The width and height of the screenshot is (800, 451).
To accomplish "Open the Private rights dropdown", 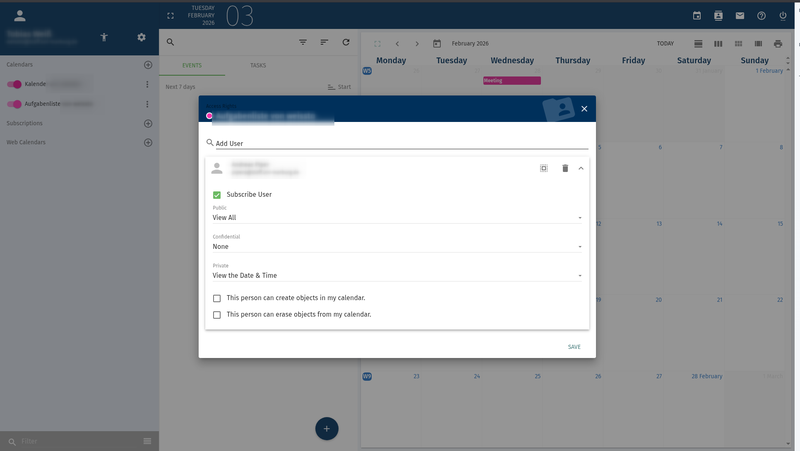I will point(397,275).
